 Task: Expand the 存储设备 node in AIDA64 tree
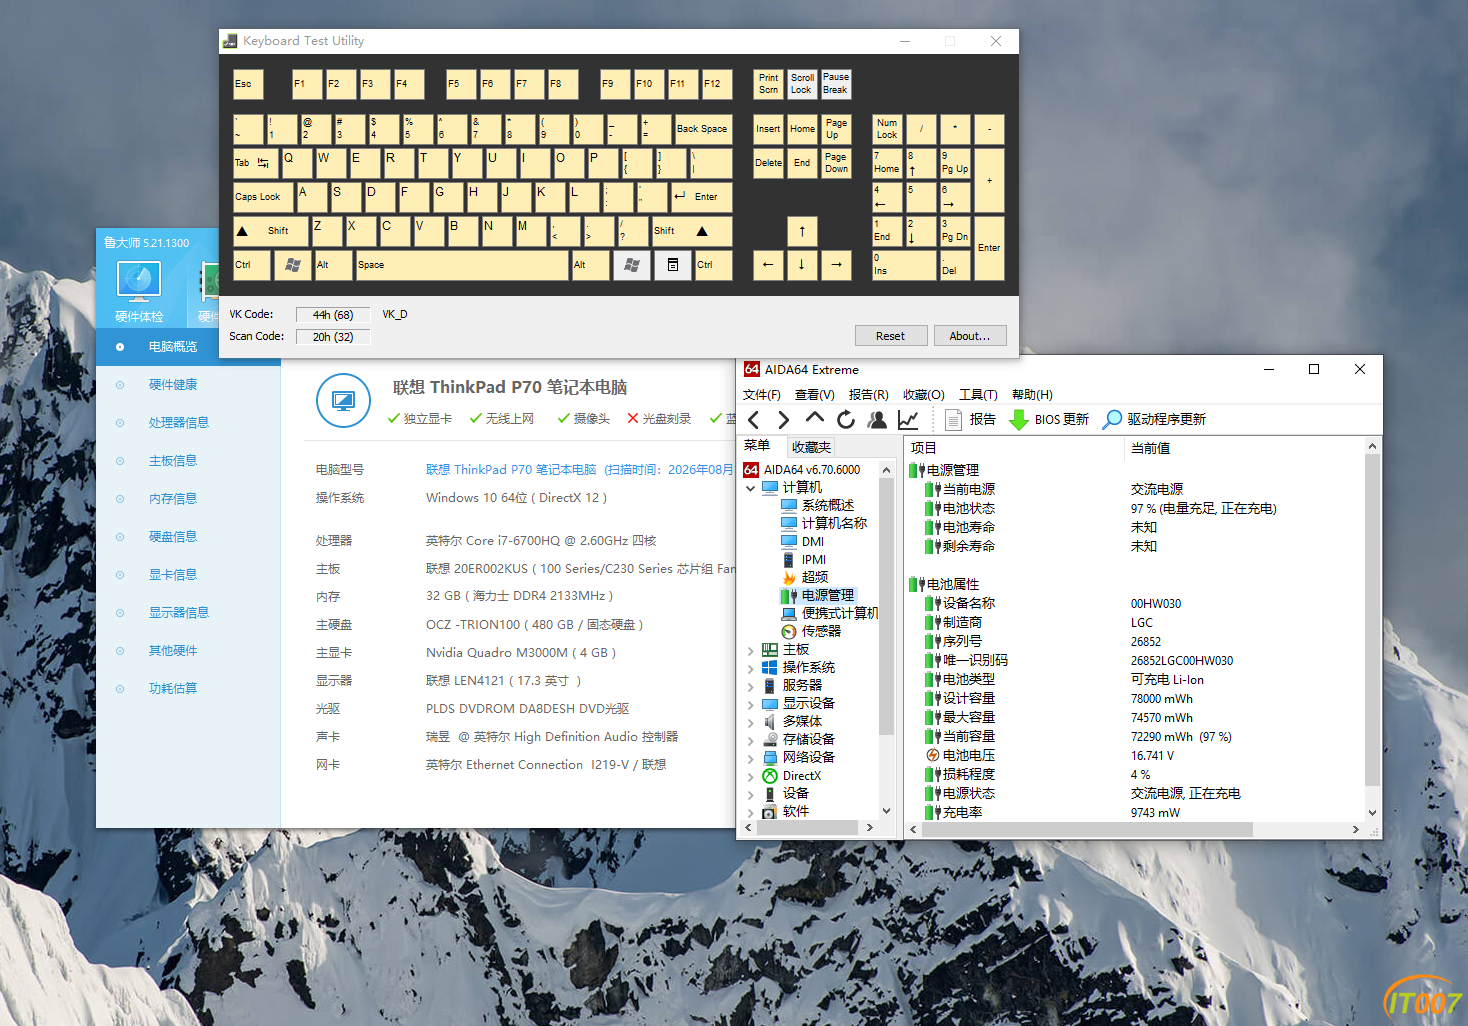coord(751,741)
